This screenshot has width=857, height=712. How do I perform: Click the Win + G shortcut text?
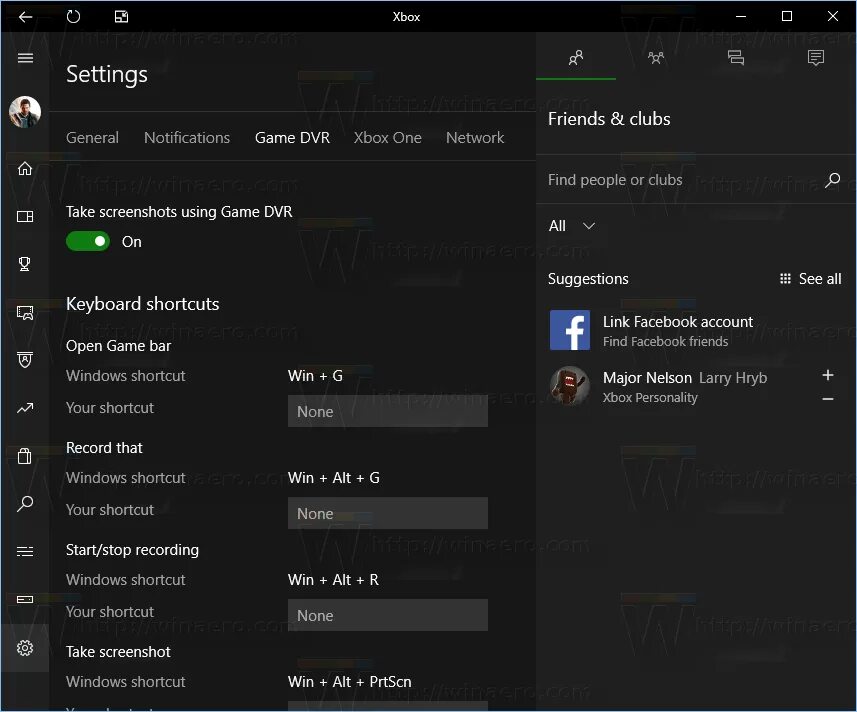pos(315,376)
